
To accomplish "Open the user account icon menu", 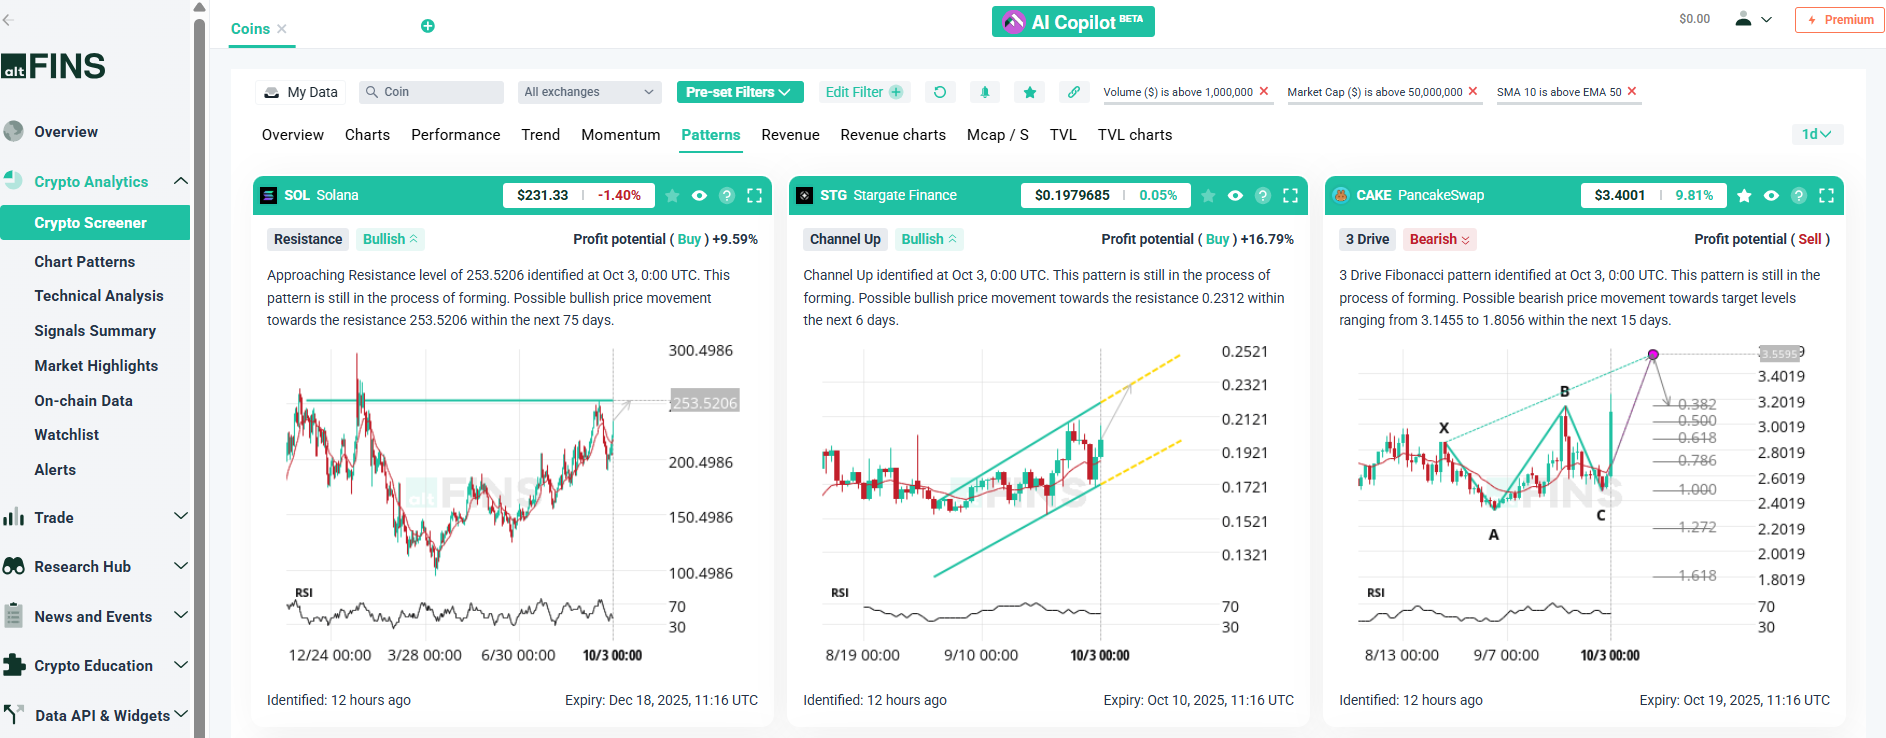I will pyautogui.click(x=1753, y=19).
